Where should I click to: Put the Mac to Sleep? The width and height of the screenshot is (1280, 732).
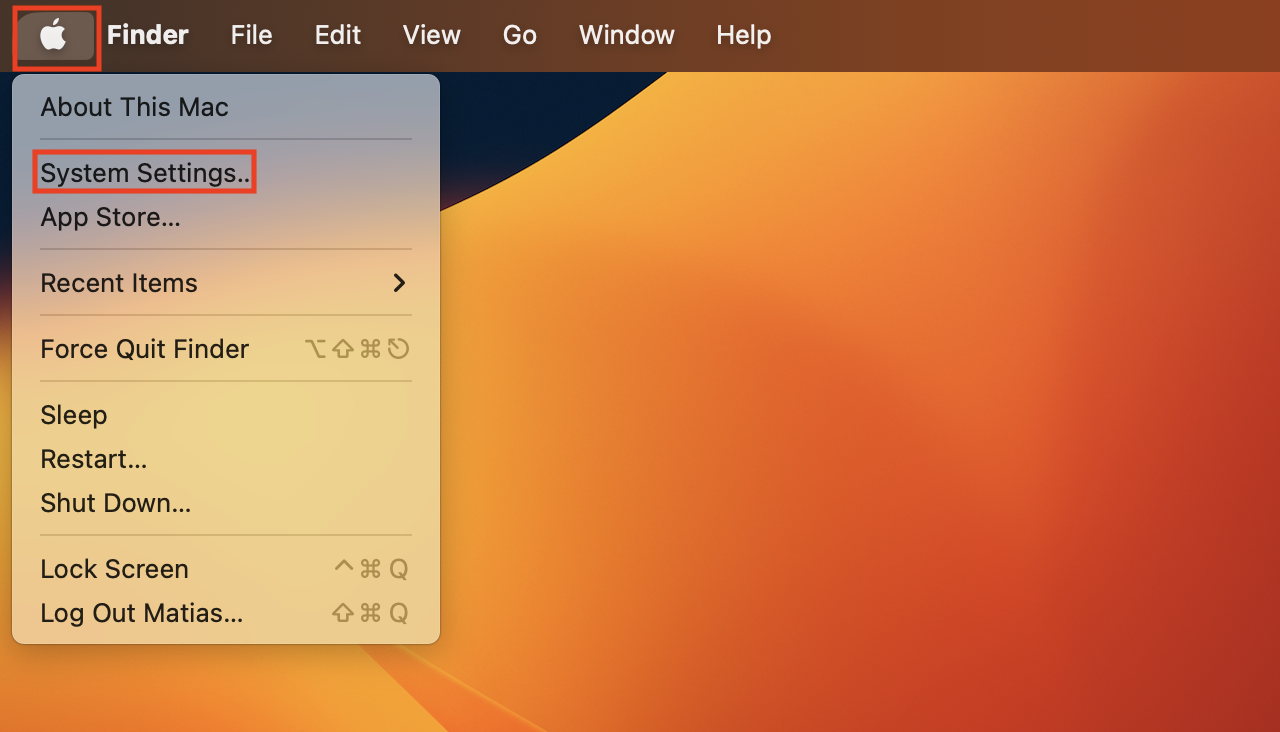(x=73, y=415)
